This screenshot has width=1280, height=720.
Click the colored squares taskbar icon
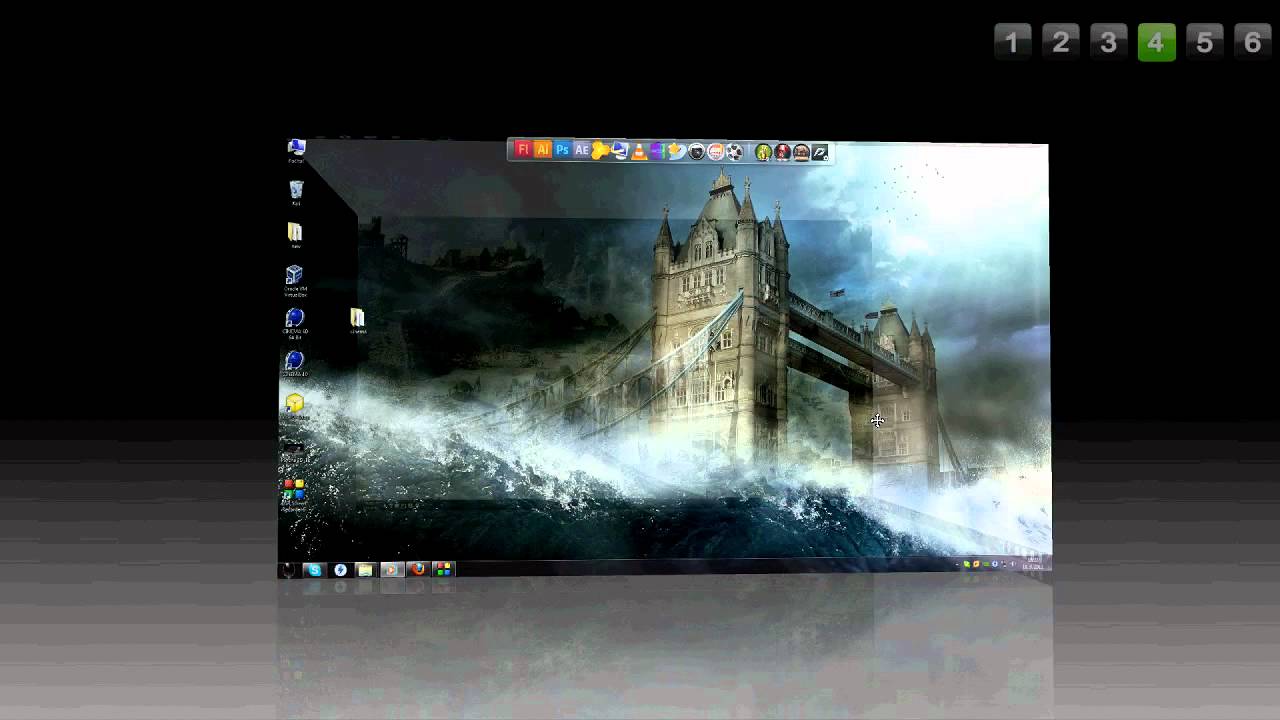[443, 570]
